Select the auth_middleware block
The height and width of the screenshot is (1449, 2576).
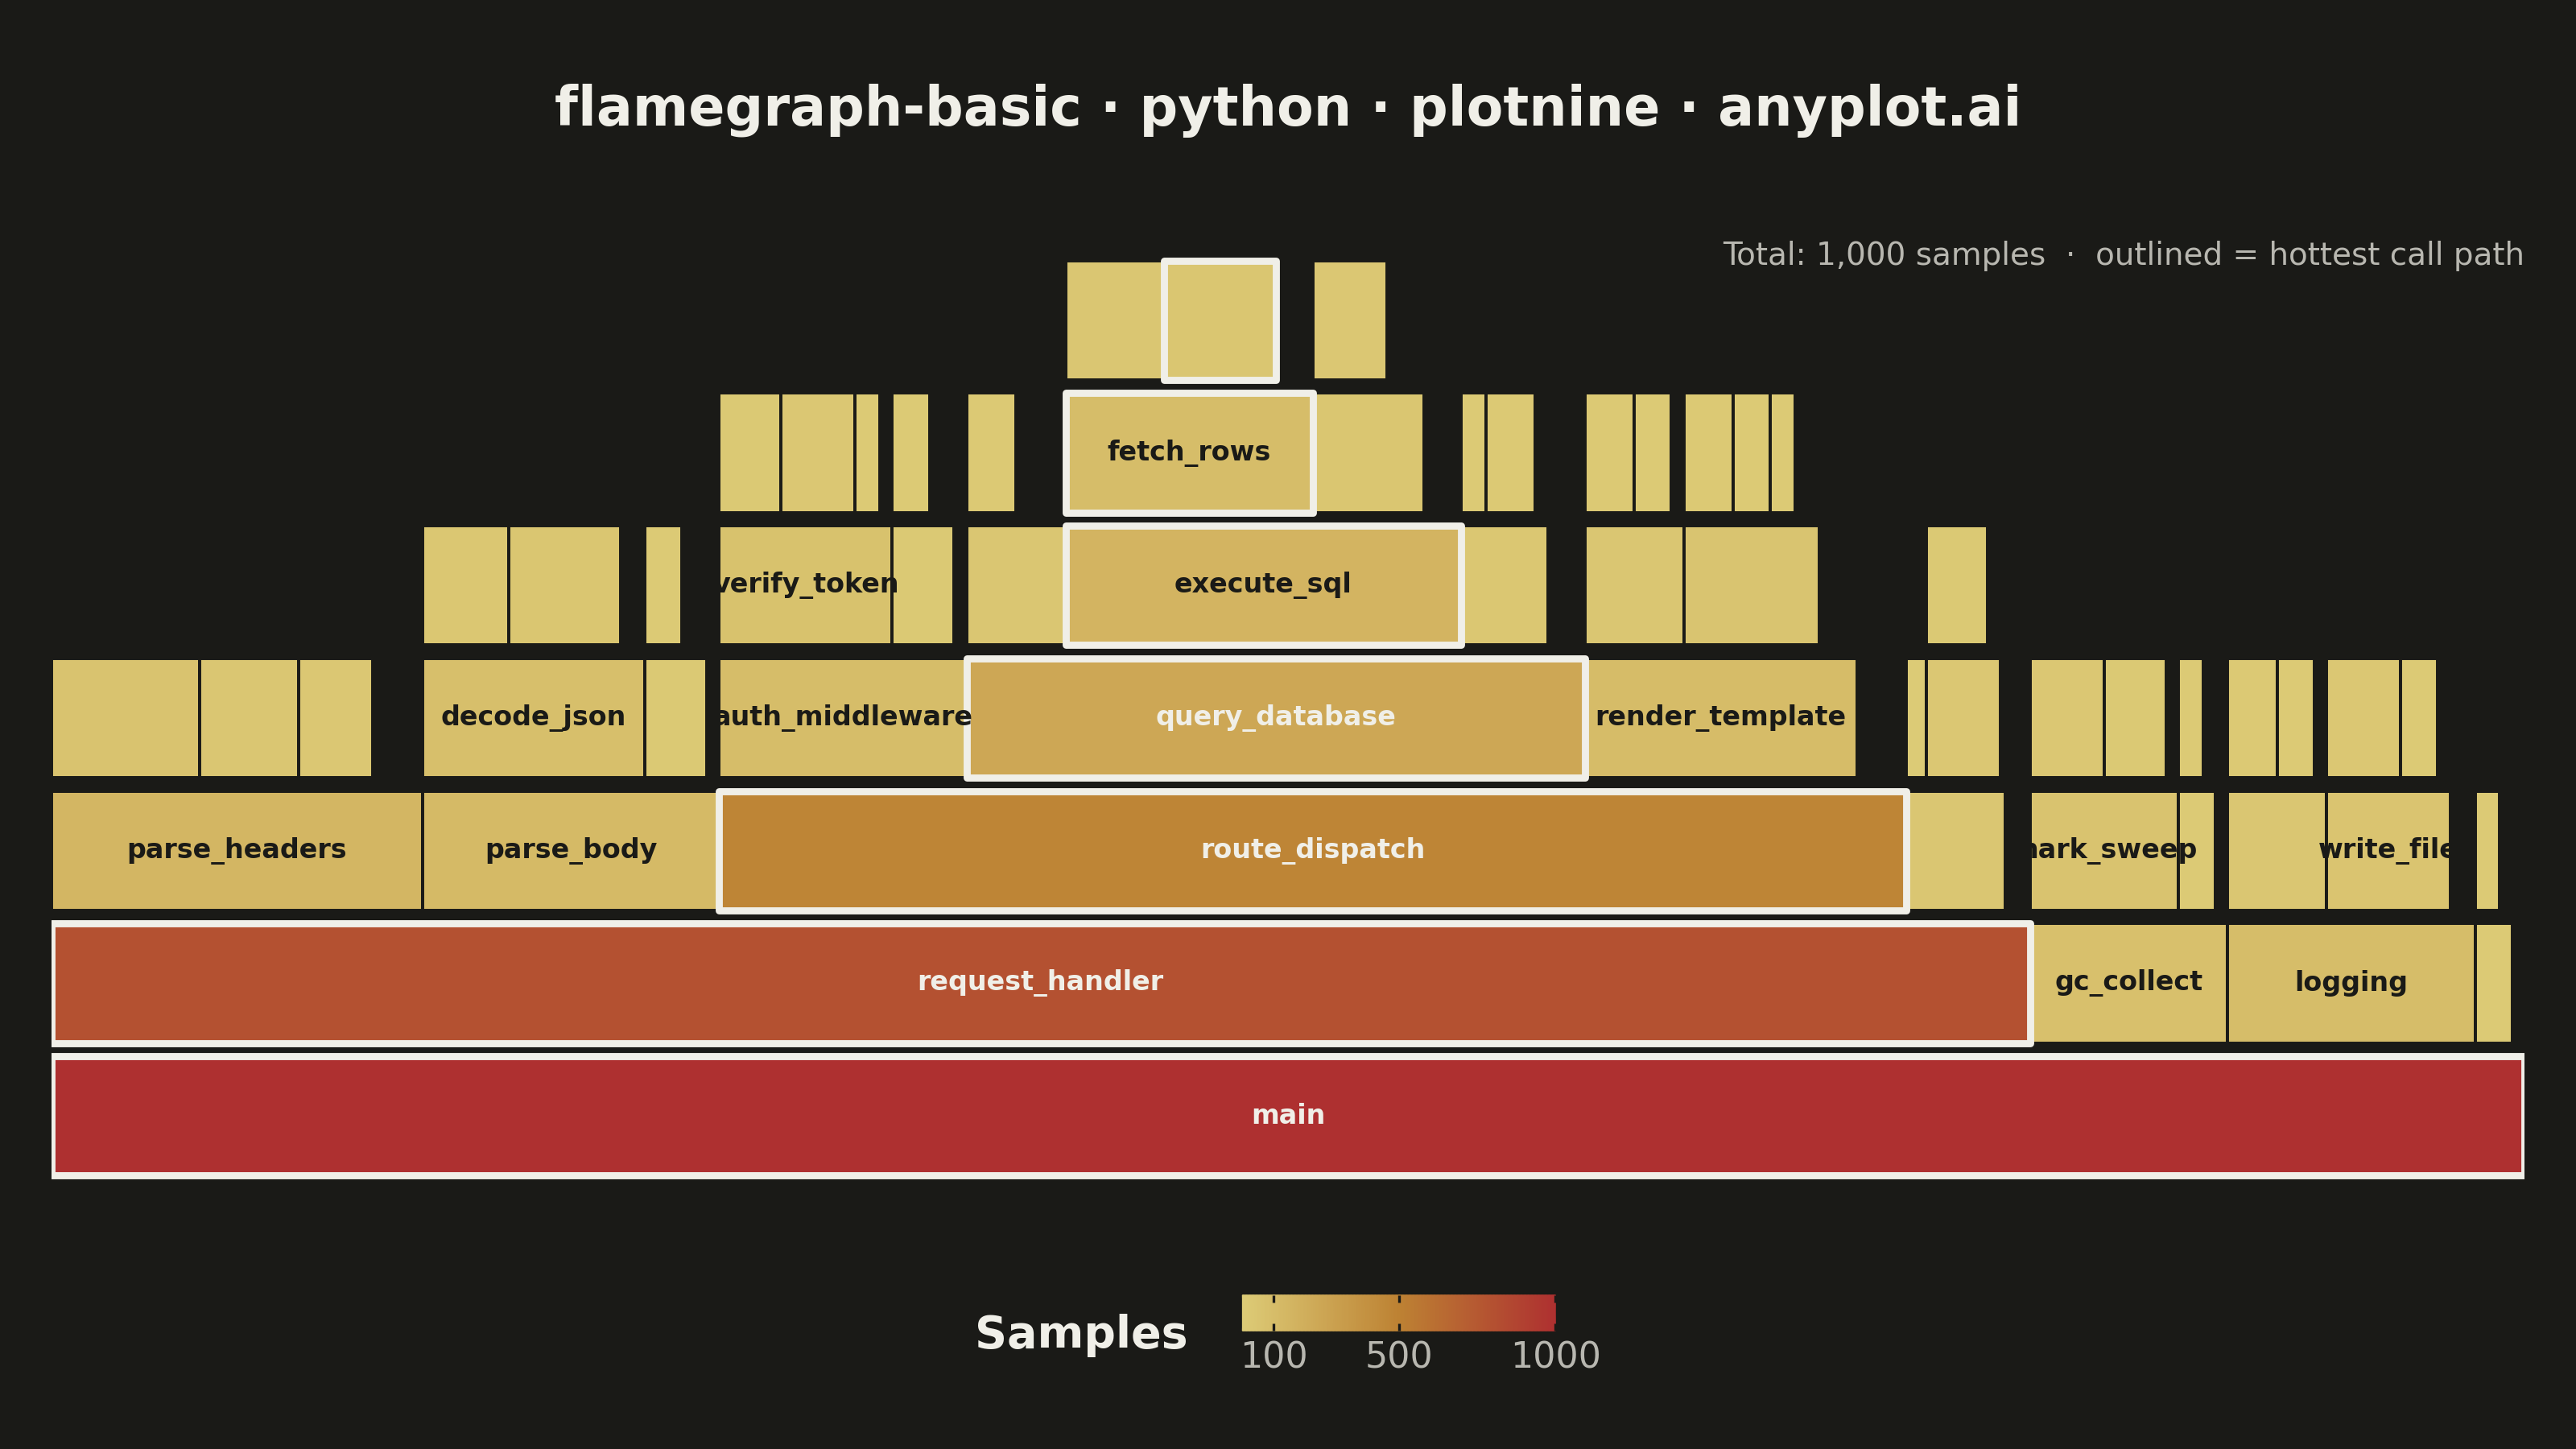[x=843, y=717]
